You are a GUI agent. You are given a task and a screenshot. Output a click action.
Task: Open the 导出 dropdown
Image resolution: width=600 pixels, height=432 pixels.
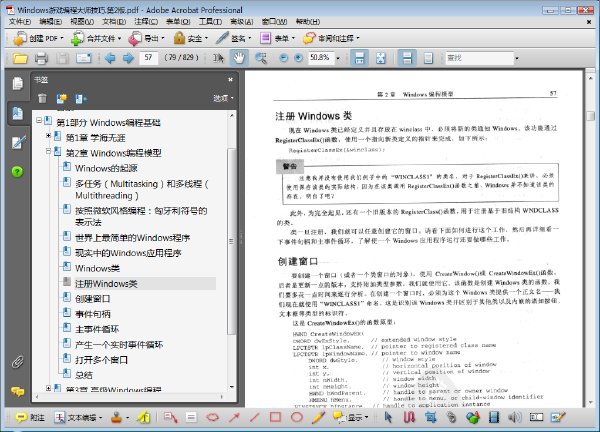click(147, 38)
